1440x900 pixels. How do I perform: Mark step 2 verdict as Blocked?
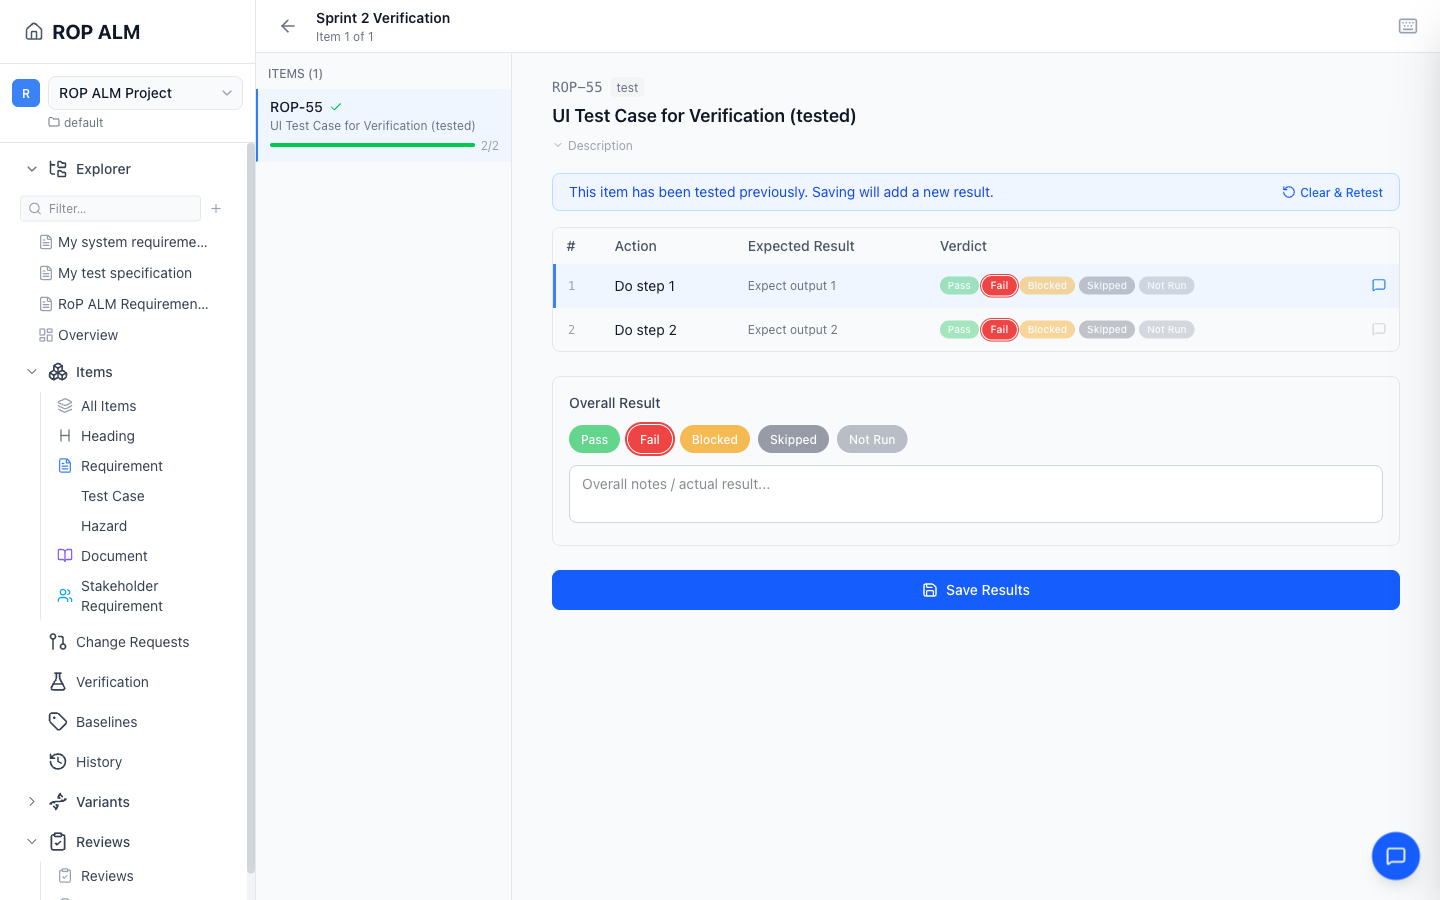click(x=1047, y=329)
